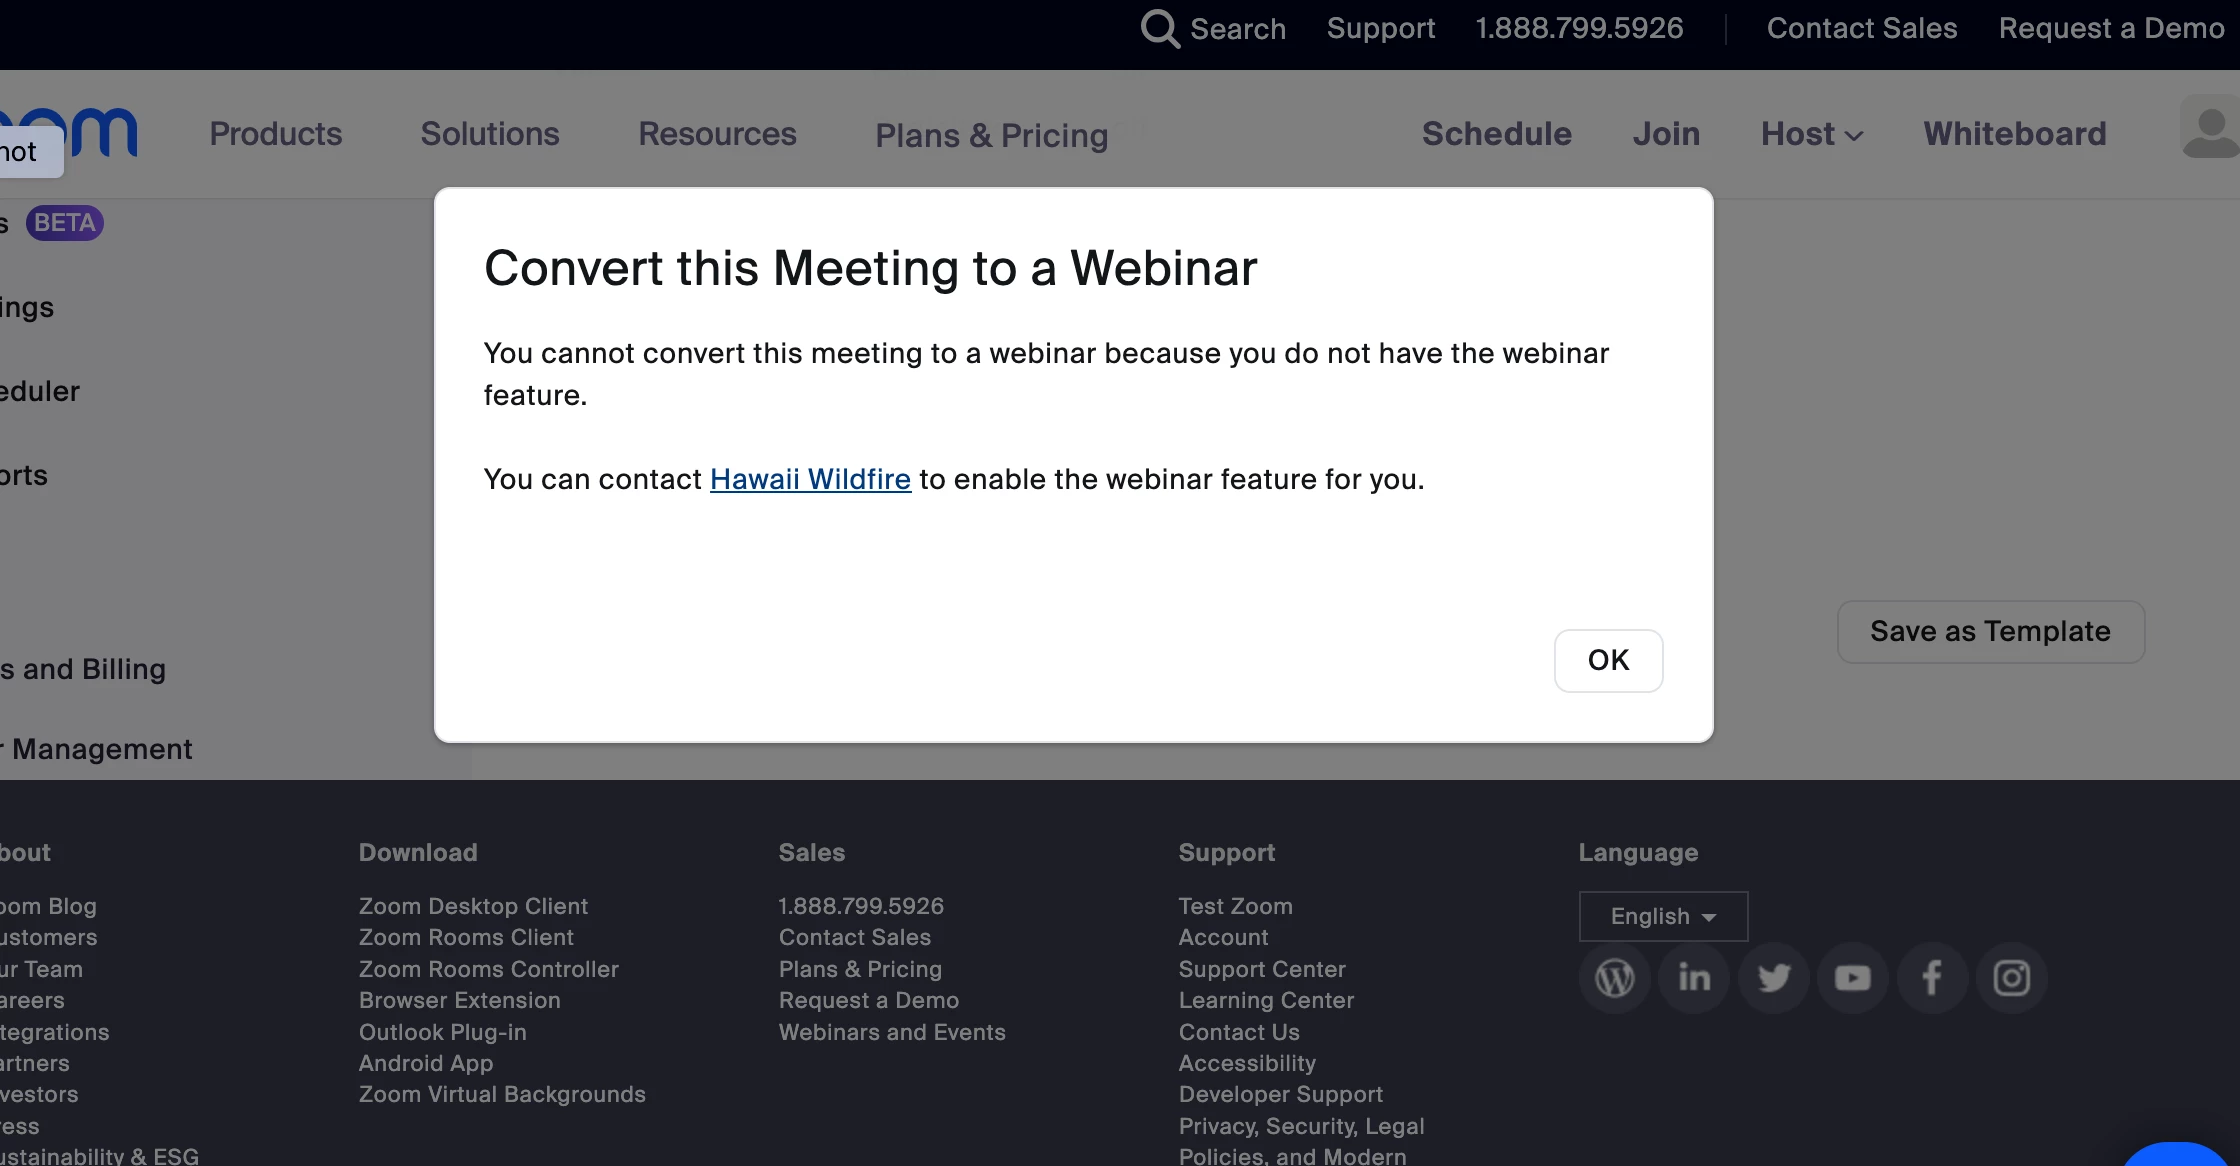
Task: Click the Schedule meeting link
Action: point(1496,134)
